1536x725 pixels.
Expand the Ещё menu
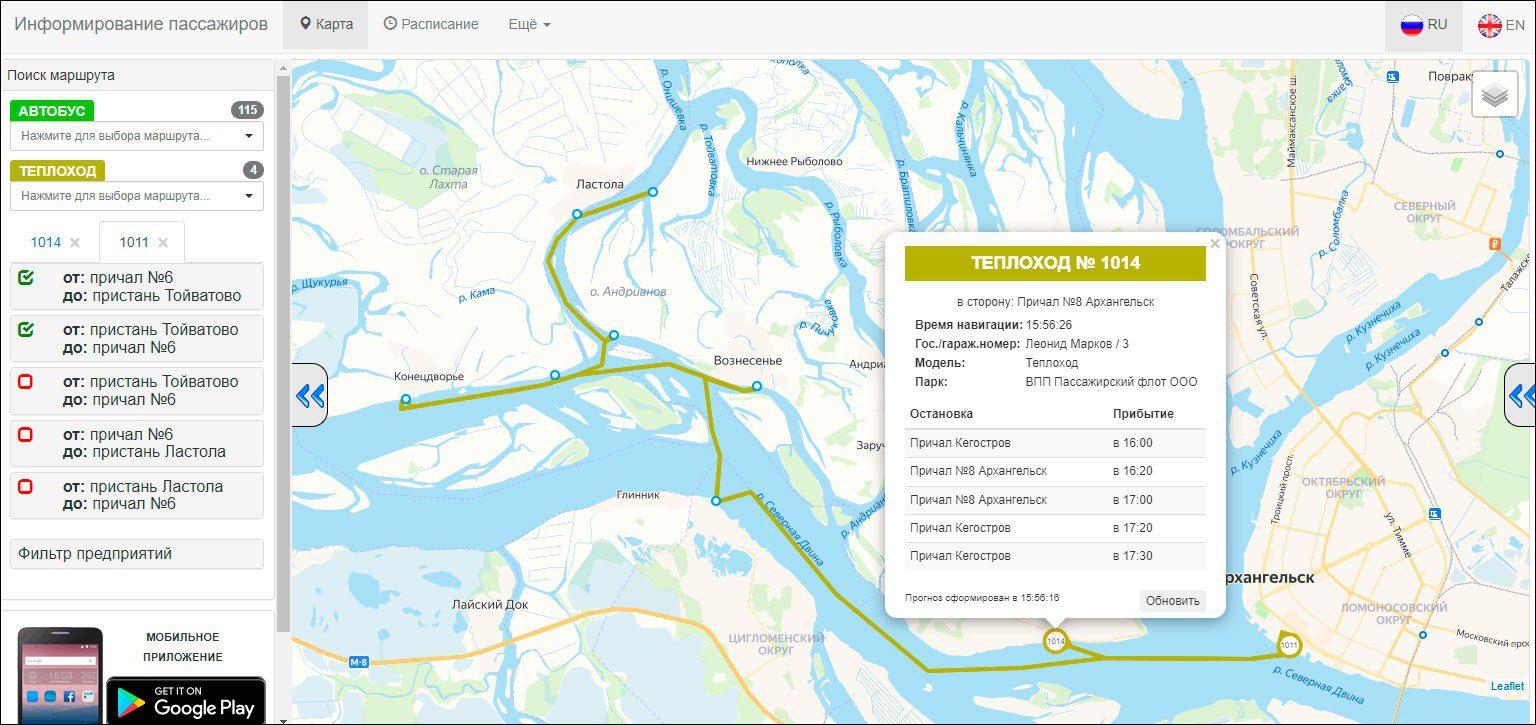(x=529, y=24)
